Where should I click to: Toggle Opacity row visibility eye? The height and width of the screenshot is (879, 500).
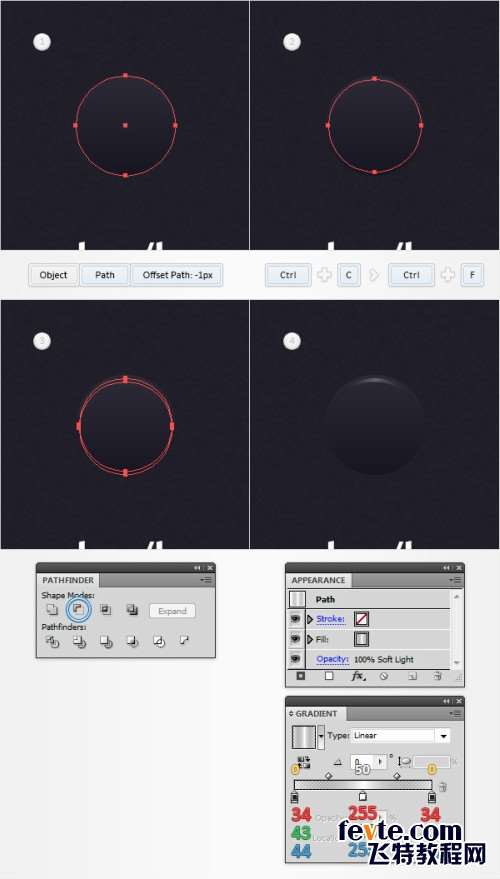click(295, 659)
